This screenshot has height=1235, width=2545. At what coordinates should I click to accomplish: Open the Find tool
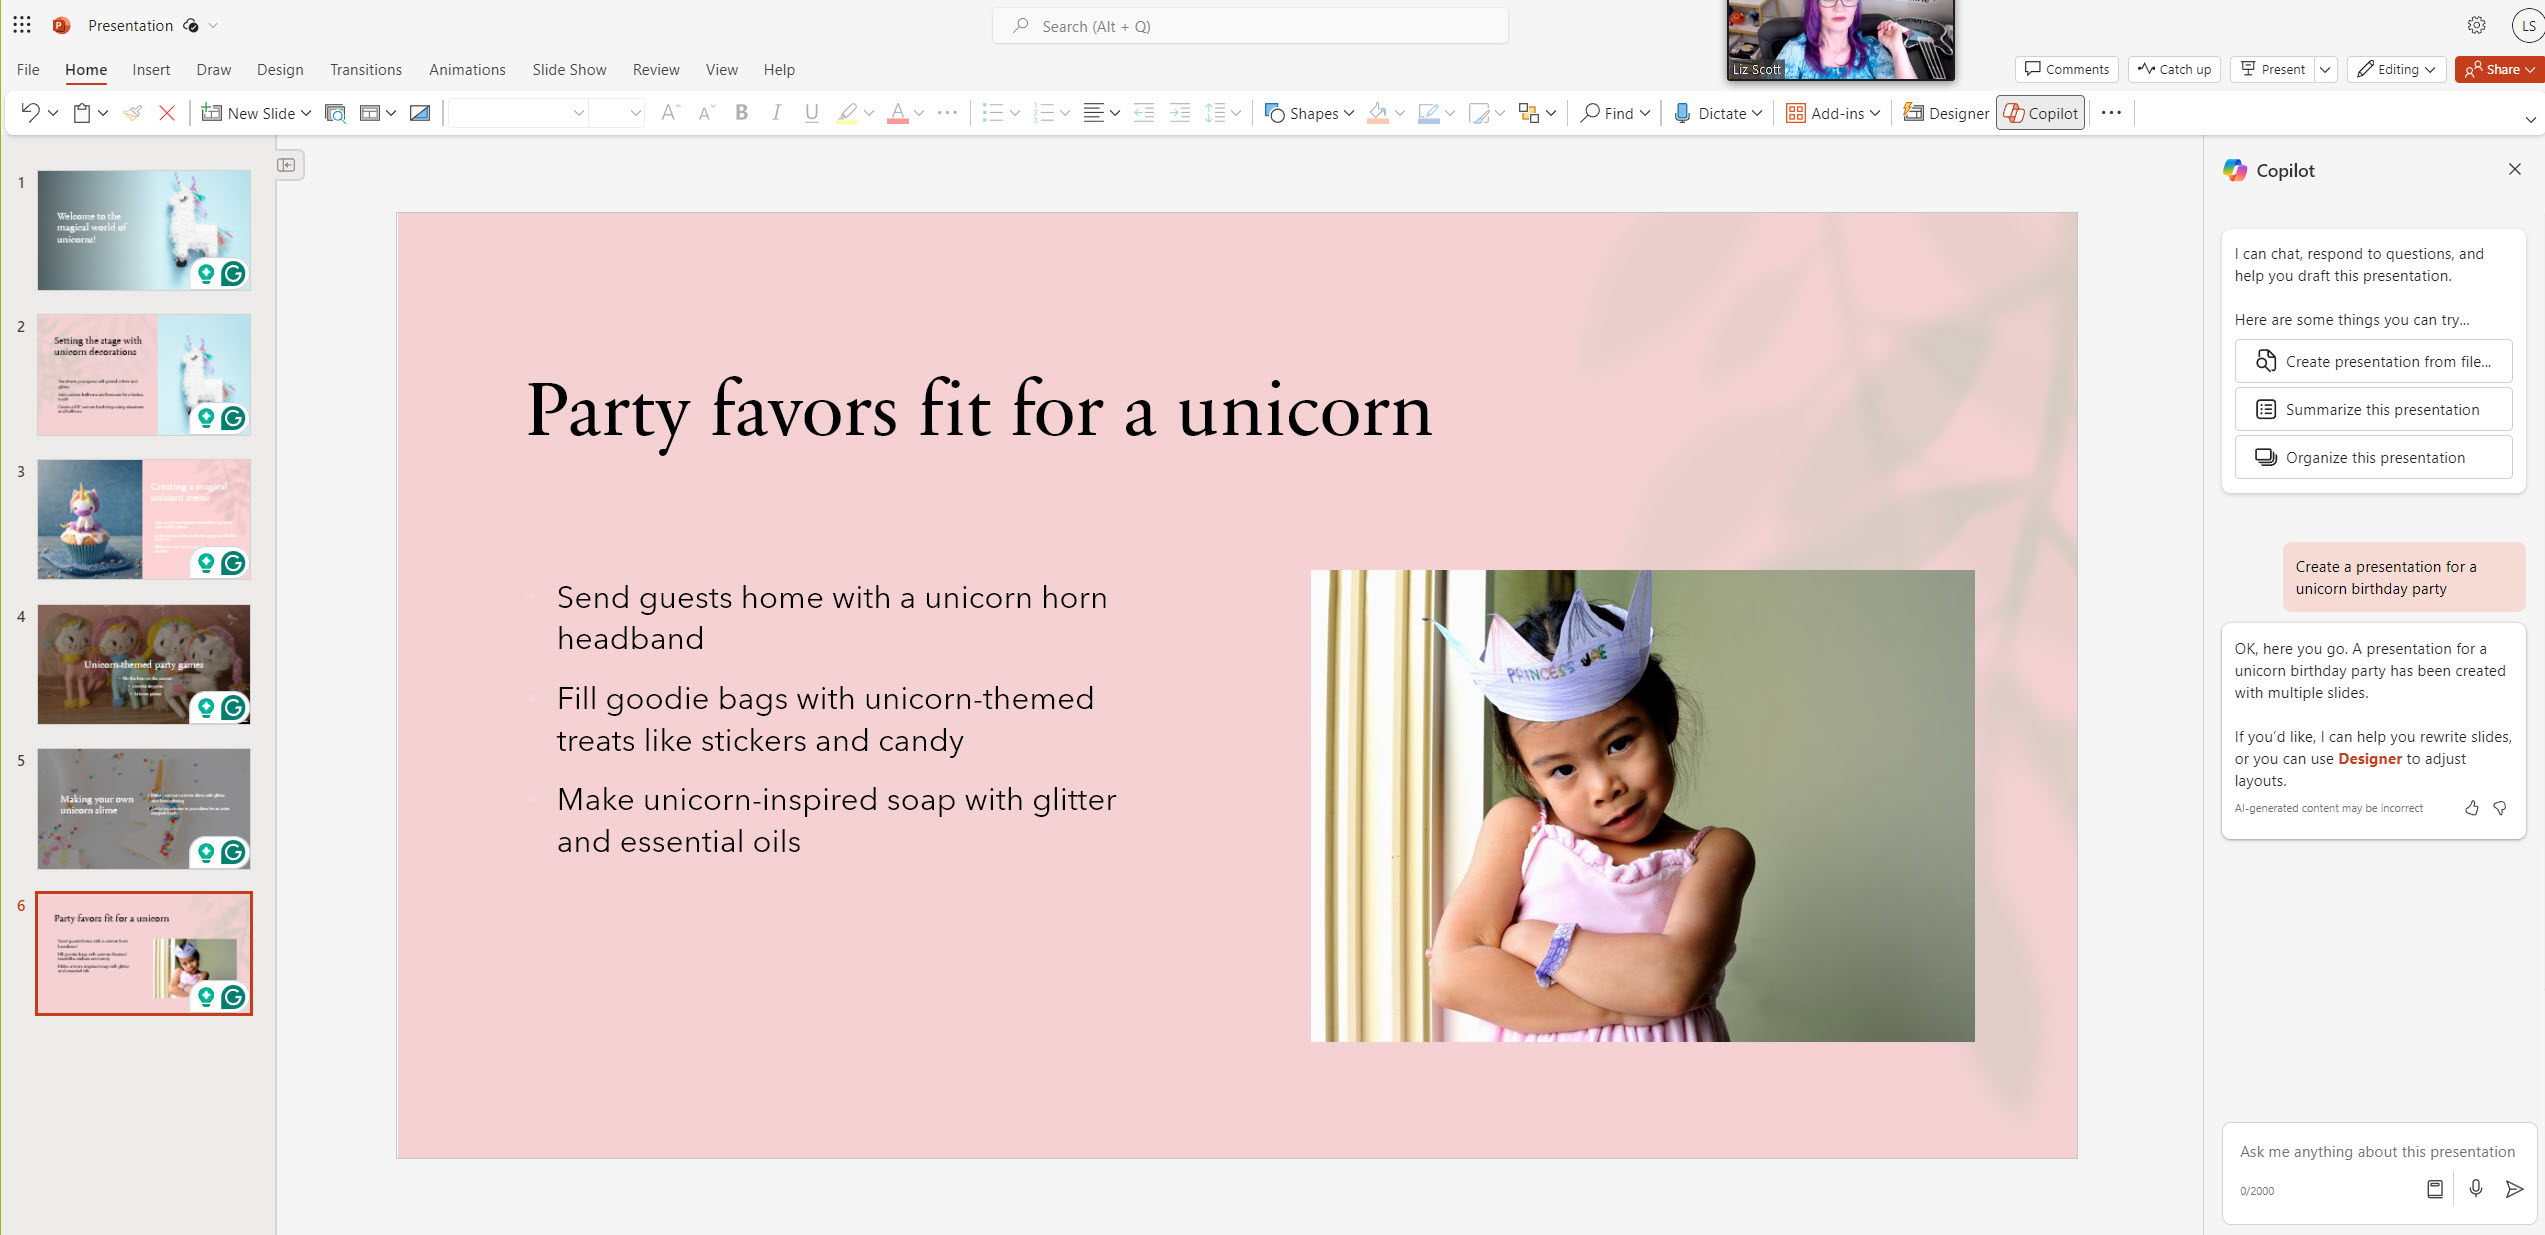(x=1612, y=112)
